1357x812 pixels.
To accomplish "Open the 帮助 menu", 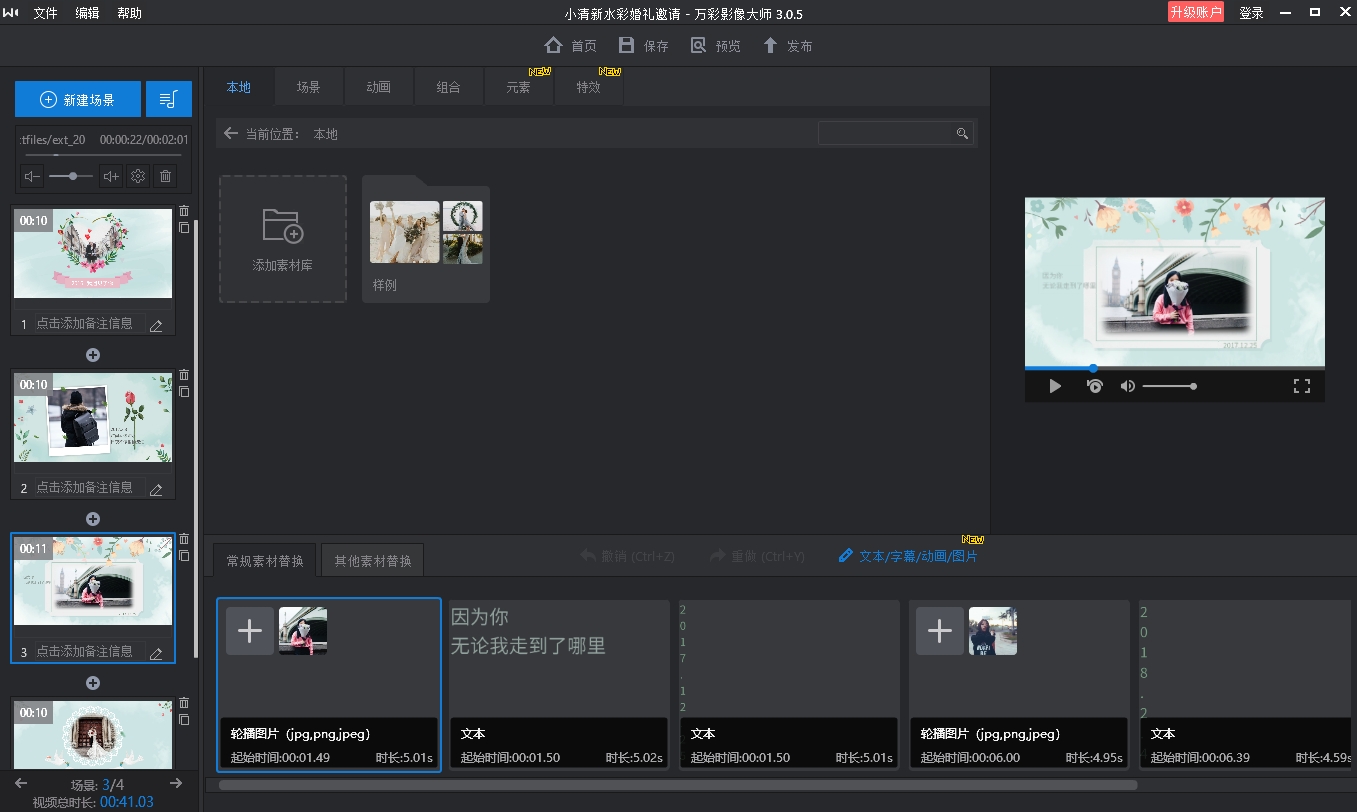I will click(130, 13).
